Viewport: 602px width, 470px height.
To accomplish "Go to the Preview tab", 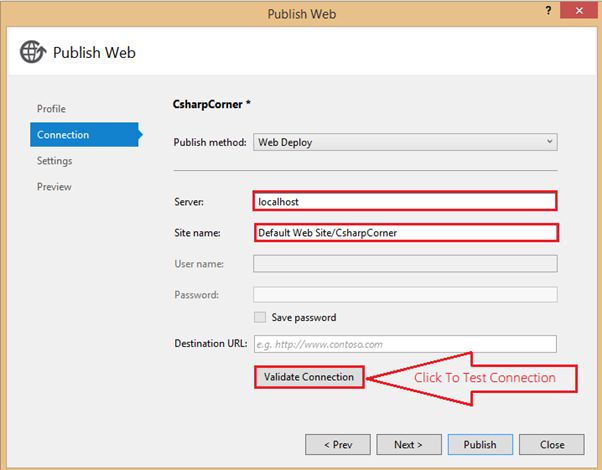I will (x=54, y=186).
